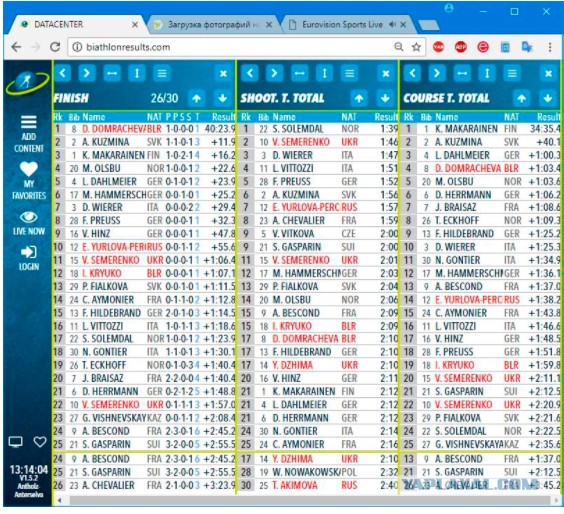Move the SHOOT. T. TOTAL panel right

pos(274,73)
